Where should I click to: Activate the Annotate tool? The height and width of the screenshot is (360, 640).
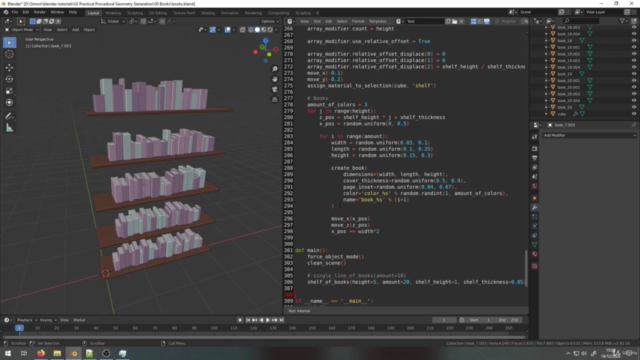(9, 116)
